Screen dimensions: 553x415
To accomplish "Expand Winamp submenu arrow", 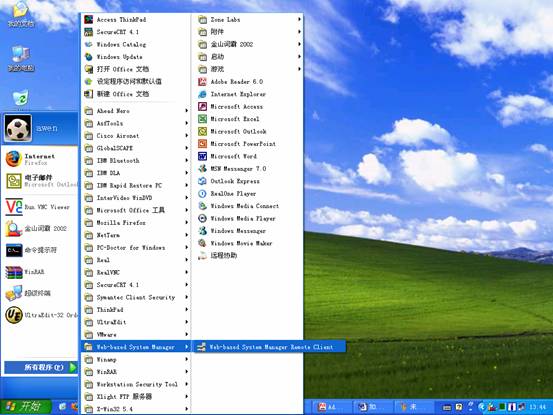I will 186,359.
